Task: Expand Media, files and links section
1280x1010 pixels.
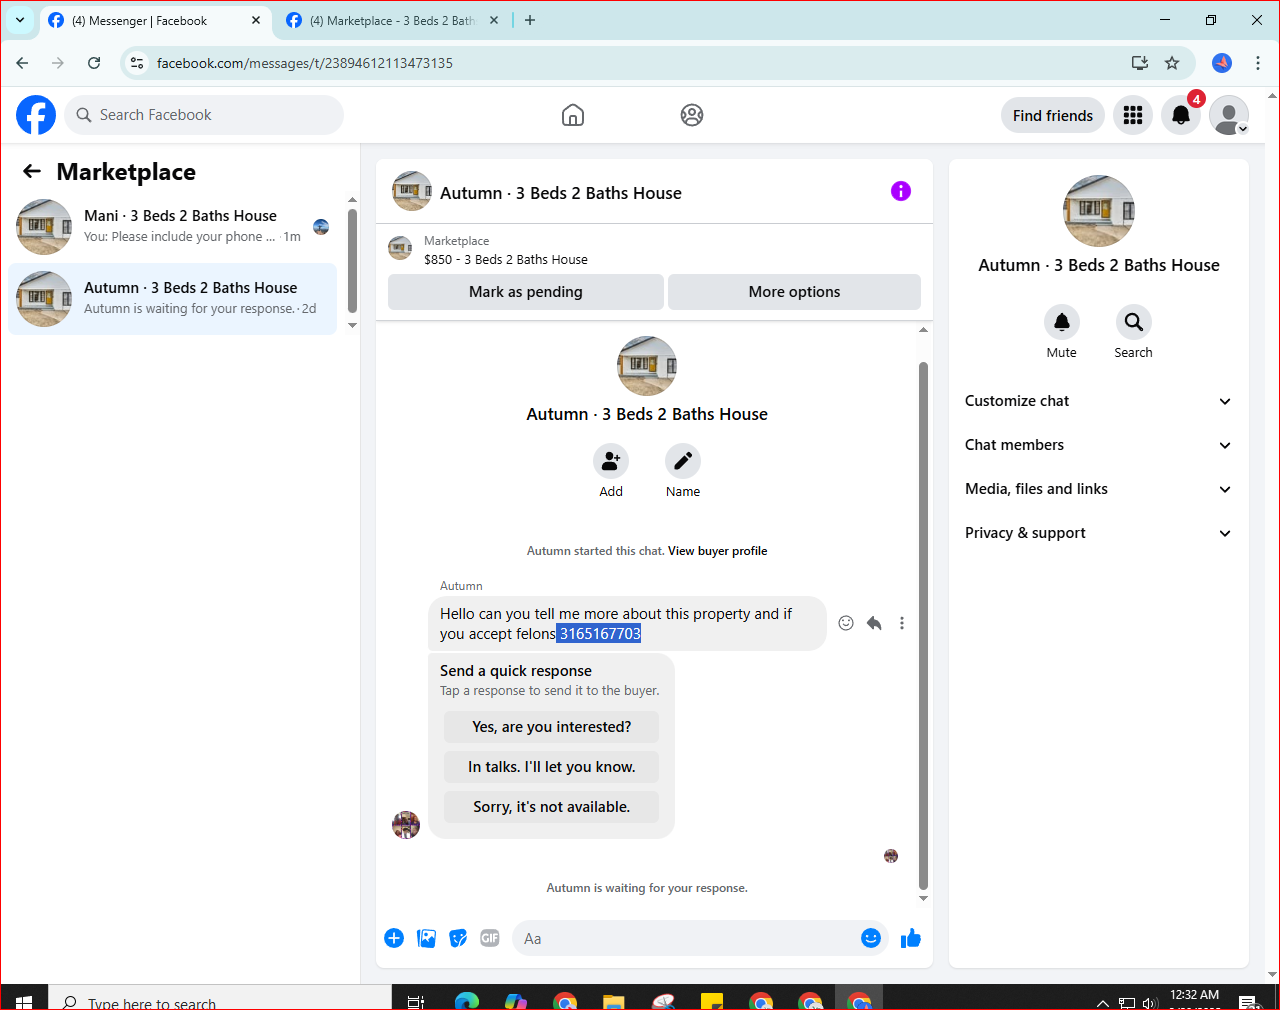Action: point(1098,489)
